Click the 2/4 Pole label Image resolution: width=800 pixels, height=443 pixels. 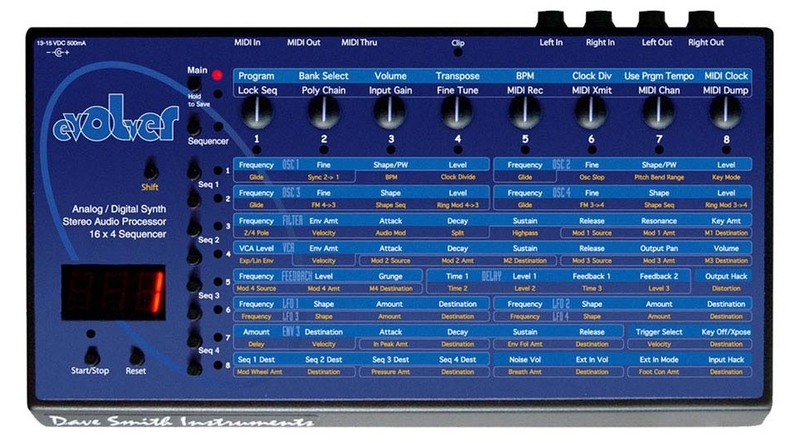coord(256,233)
